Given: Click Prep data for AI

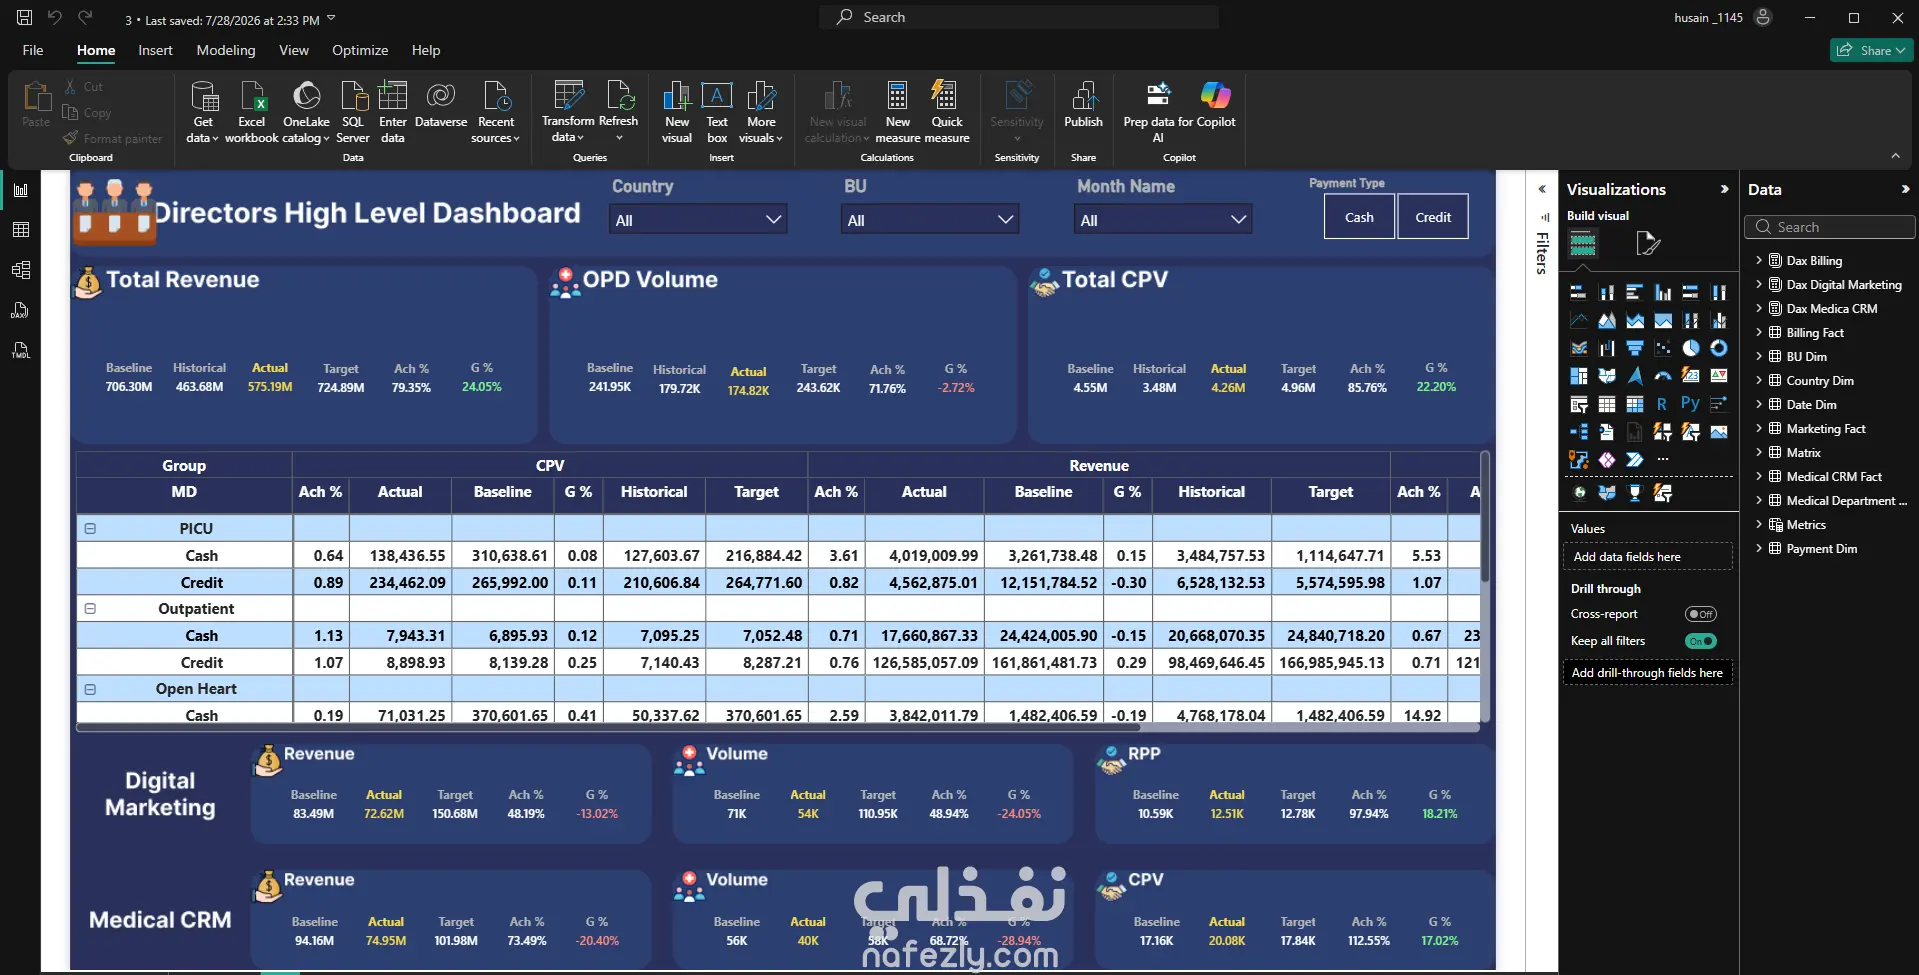Looking at the screenshot, I should point(1158,112).
